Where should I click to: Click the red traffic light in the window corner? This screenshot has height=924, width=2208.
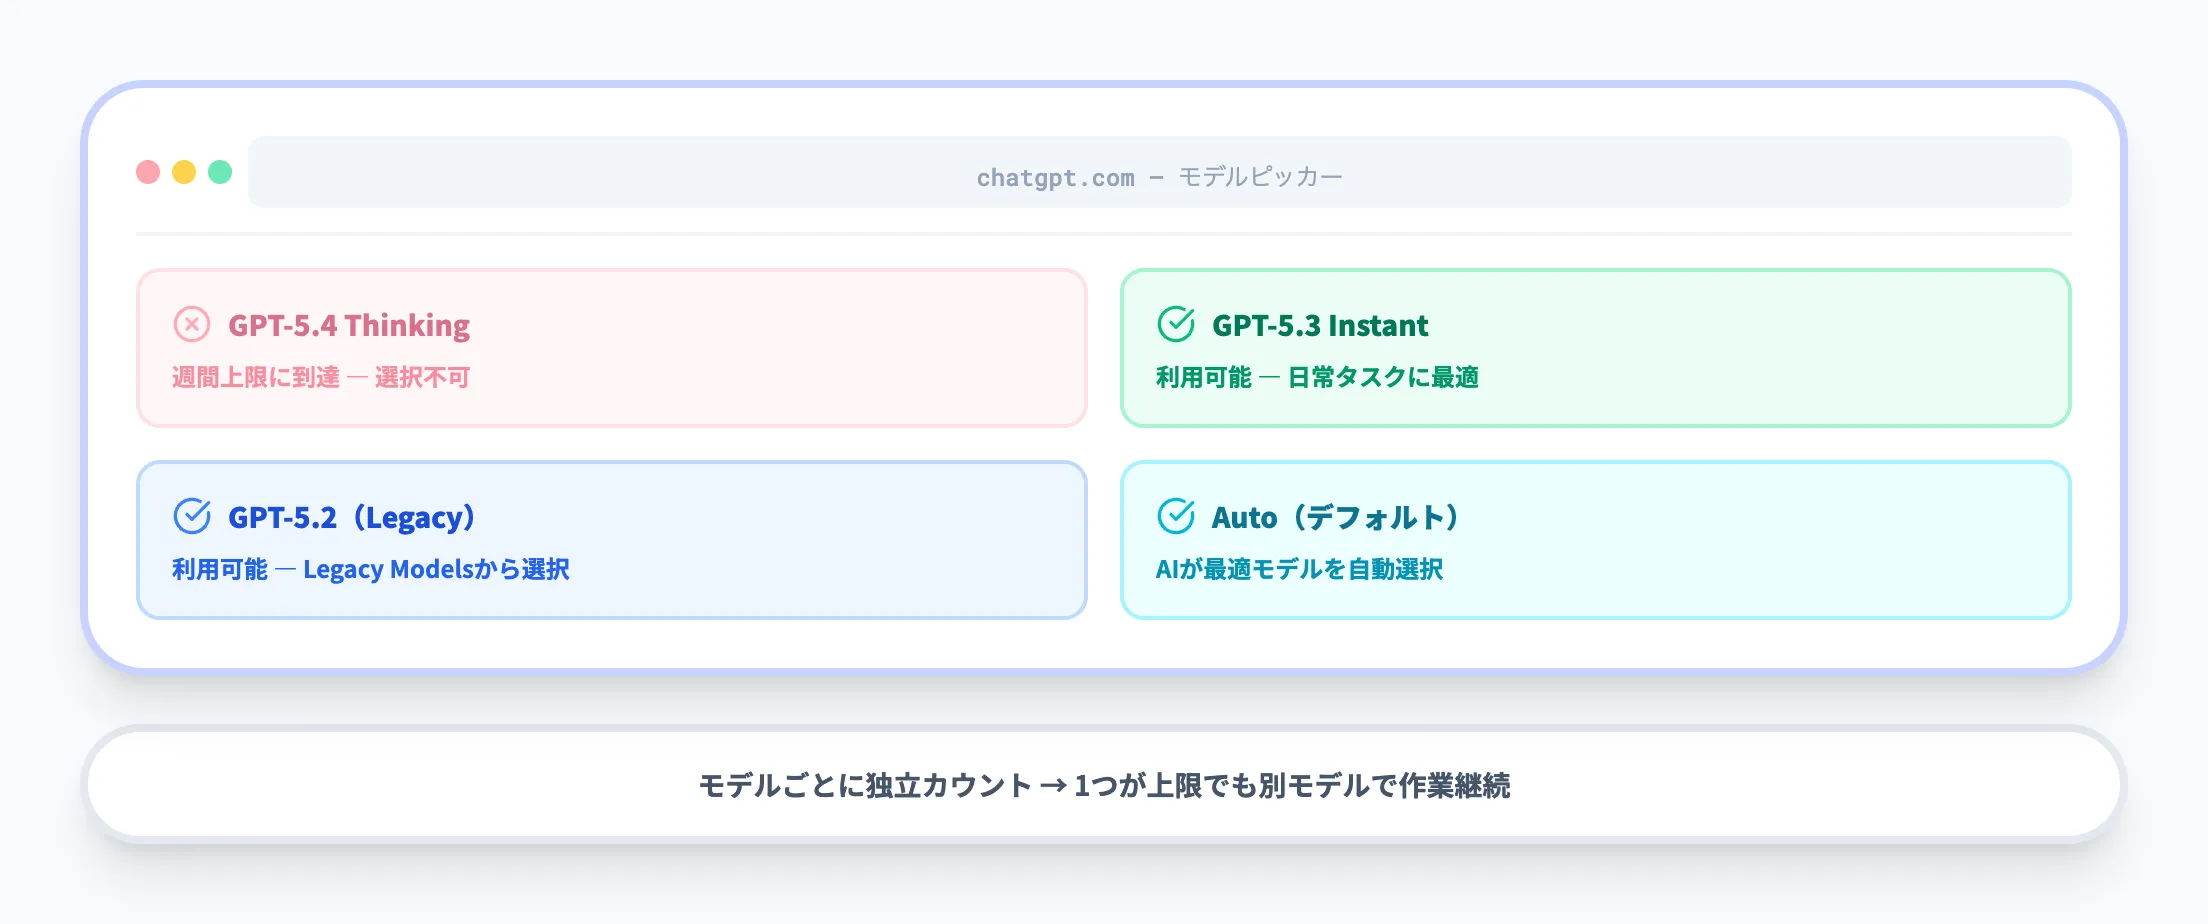click(148, 171)
